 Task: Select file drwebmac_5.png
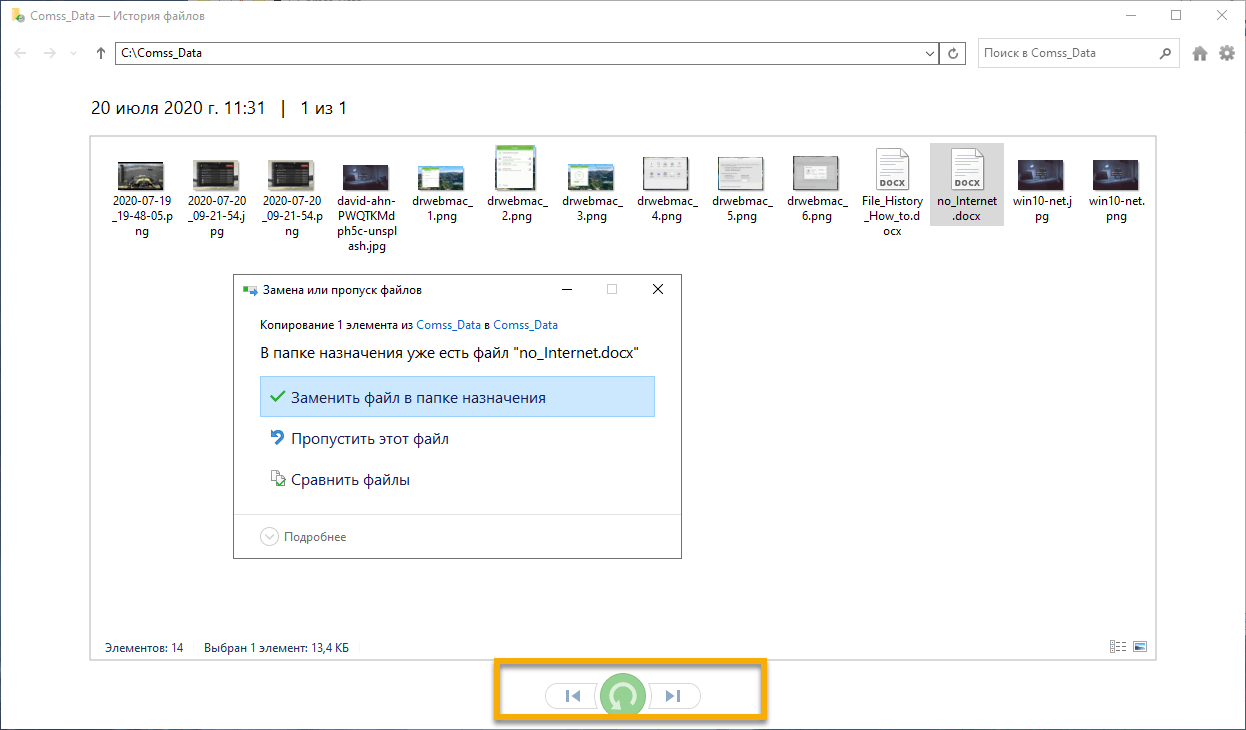(x=742, y=186)
